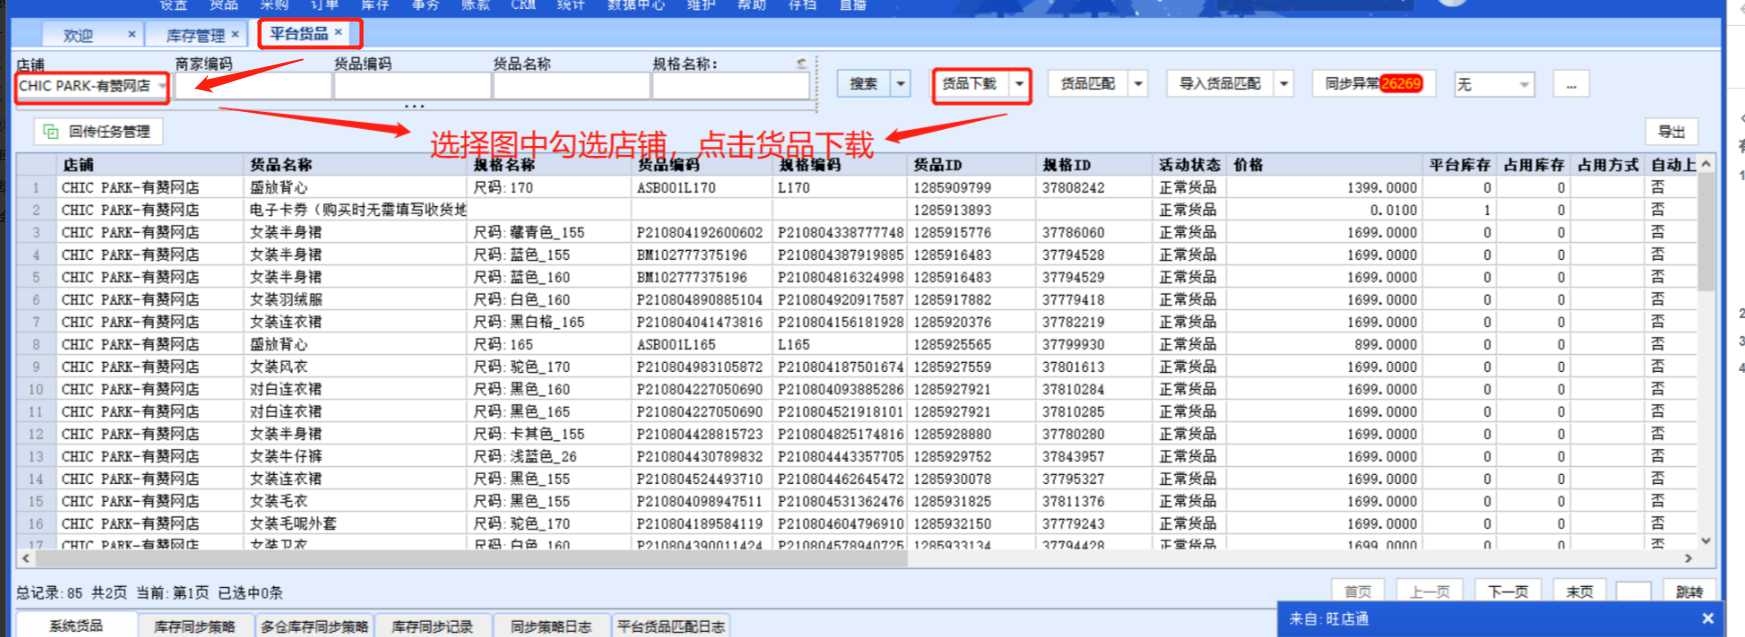Close the 欢迎 tab via its X

pos(131,34)
